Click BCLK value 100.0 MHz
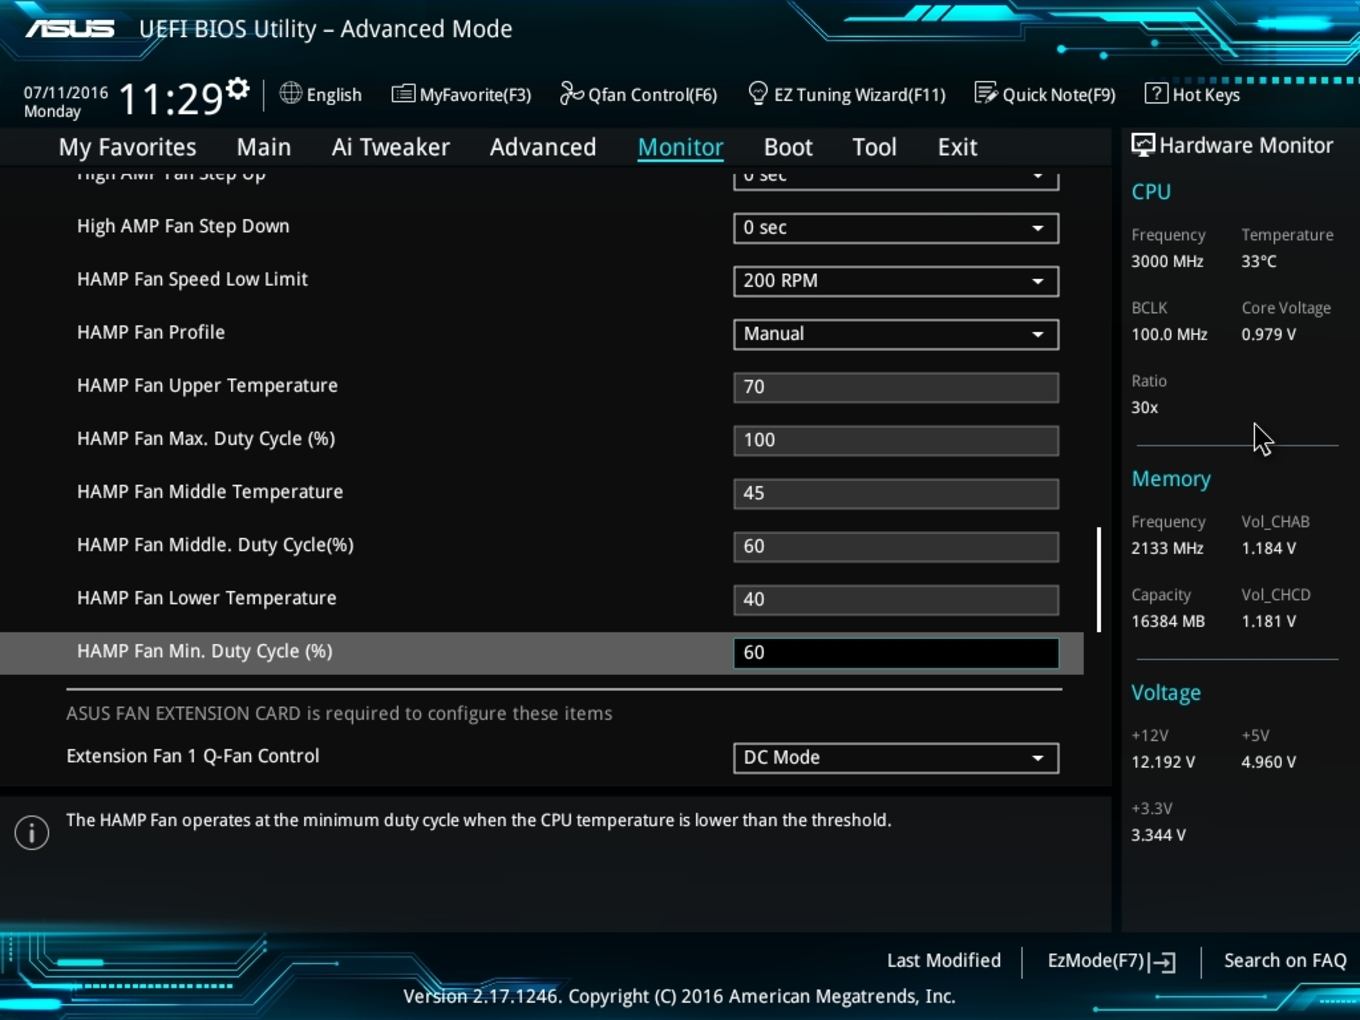 (x=1169, y=334)
